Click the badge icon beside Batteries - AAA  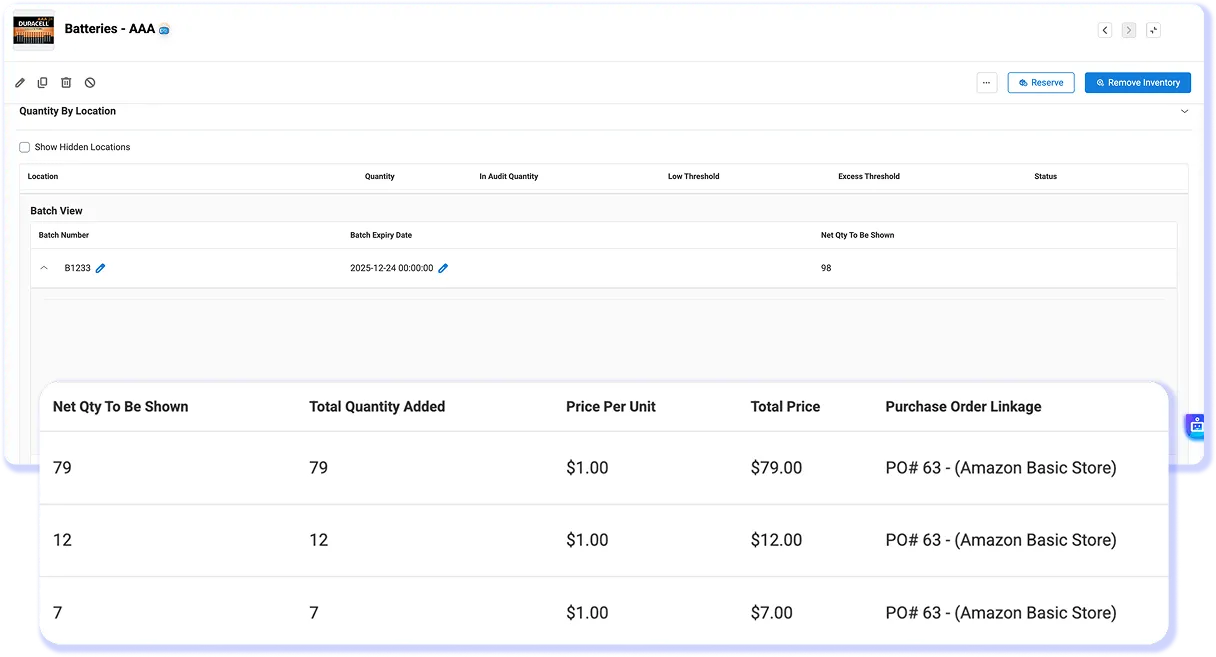click(164, 30)
